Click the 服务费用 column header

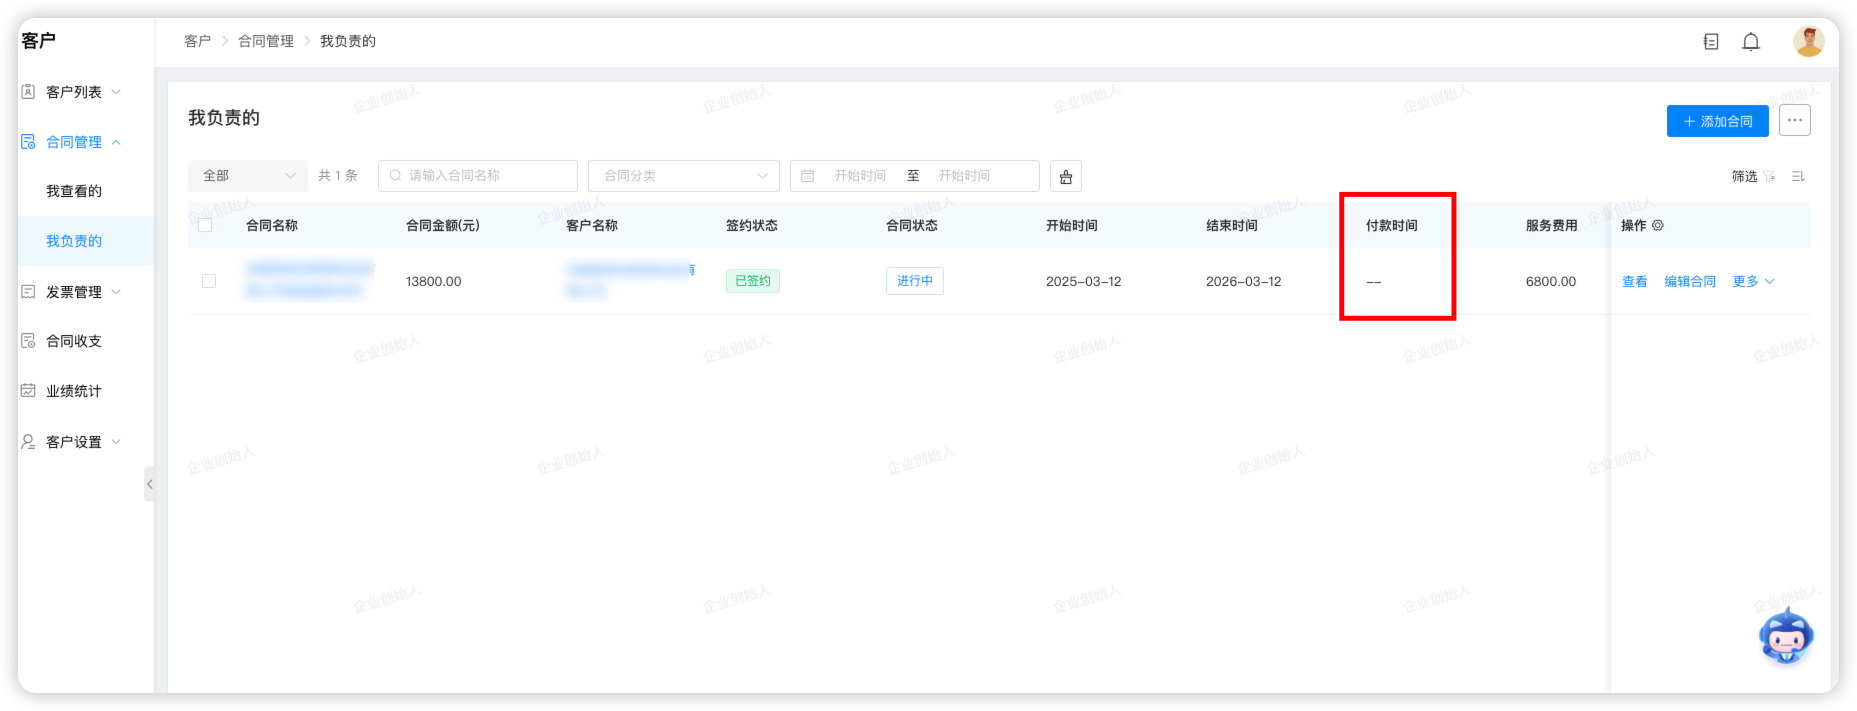click(1552, 225)
